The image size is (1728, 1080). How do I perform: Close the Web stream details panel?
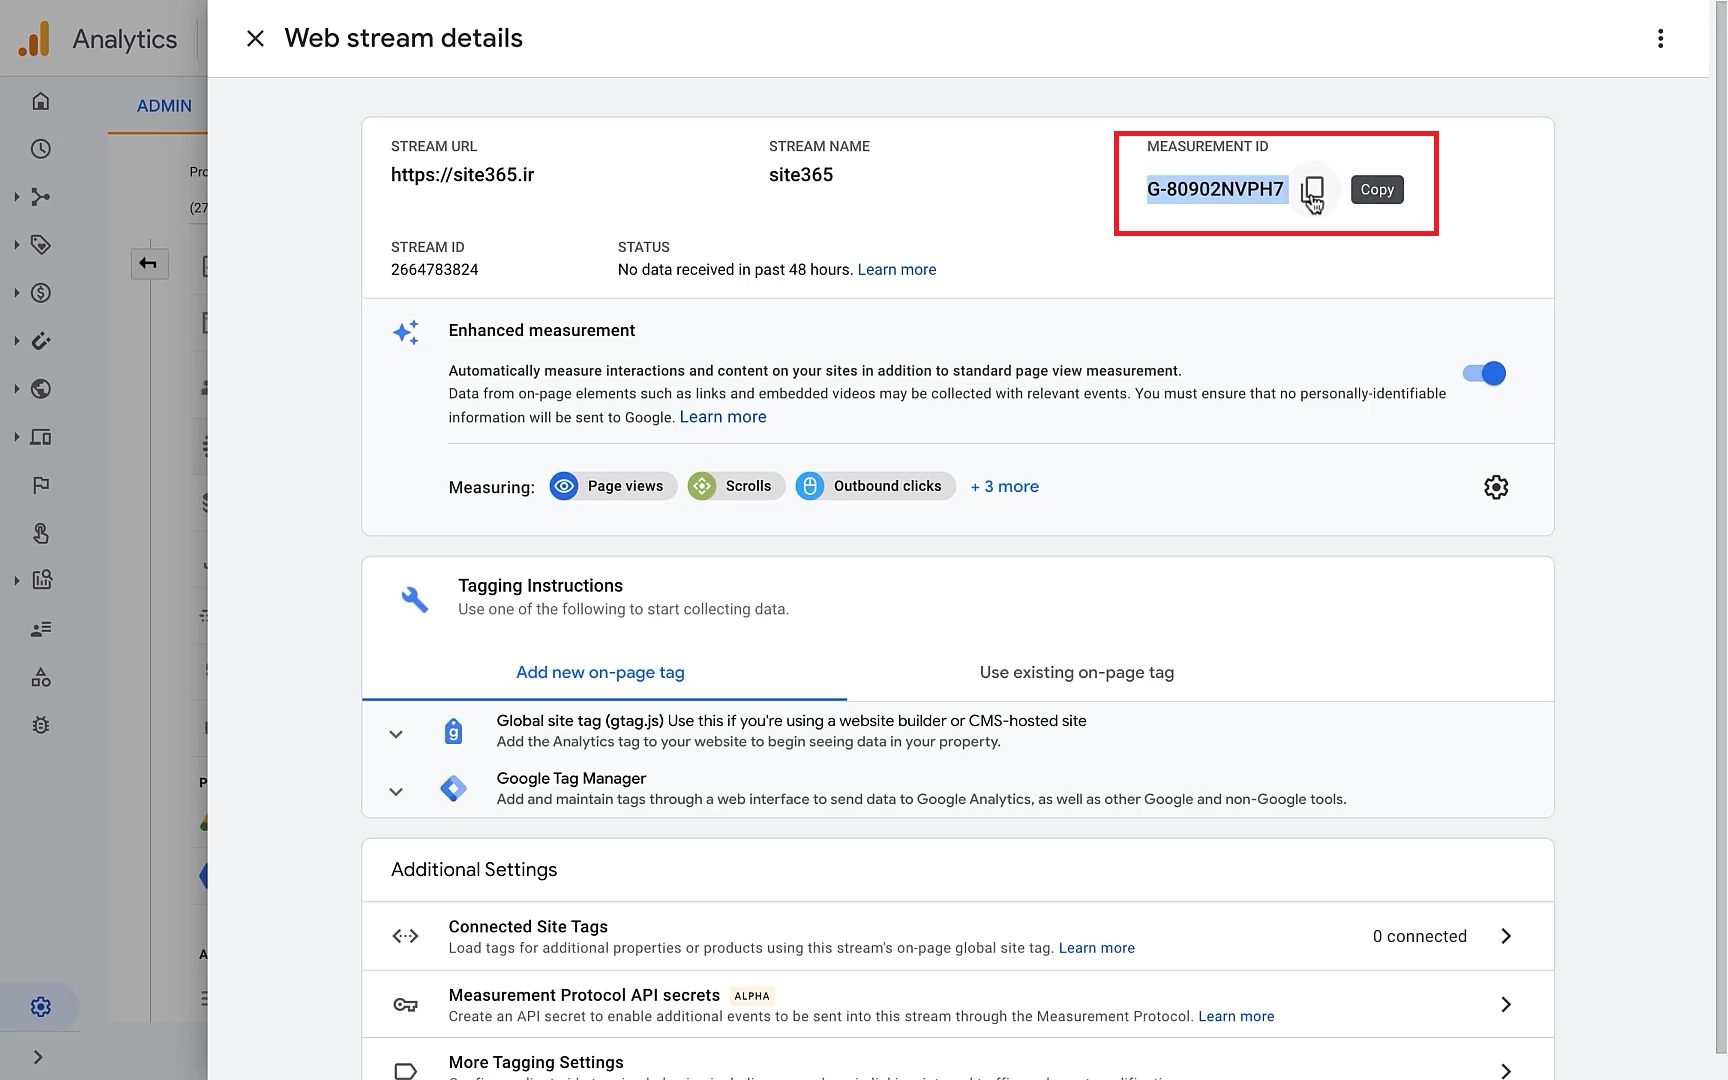tap(255, 38)
